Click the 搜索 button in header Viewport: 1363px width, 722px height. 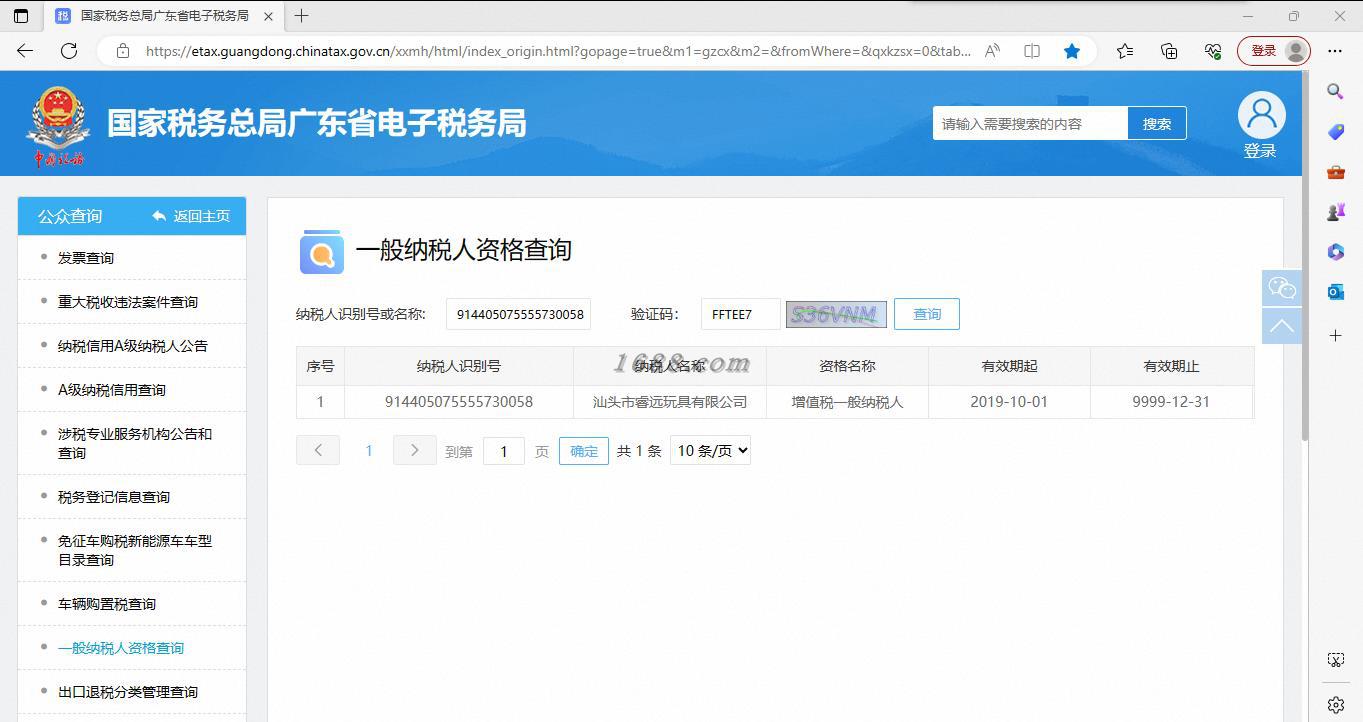pyautogui.click(x=1157, y=124)
